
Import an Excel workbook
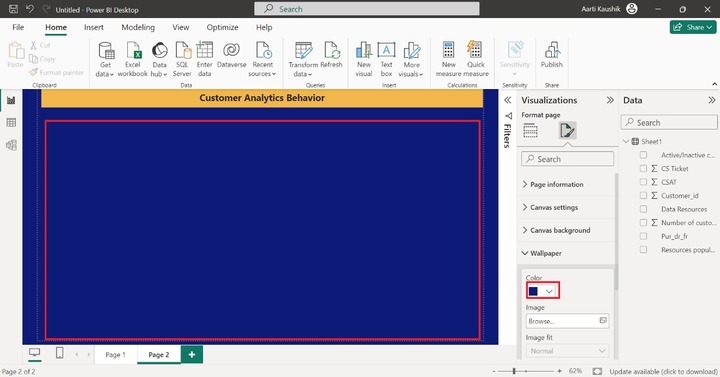click(133, 59)
